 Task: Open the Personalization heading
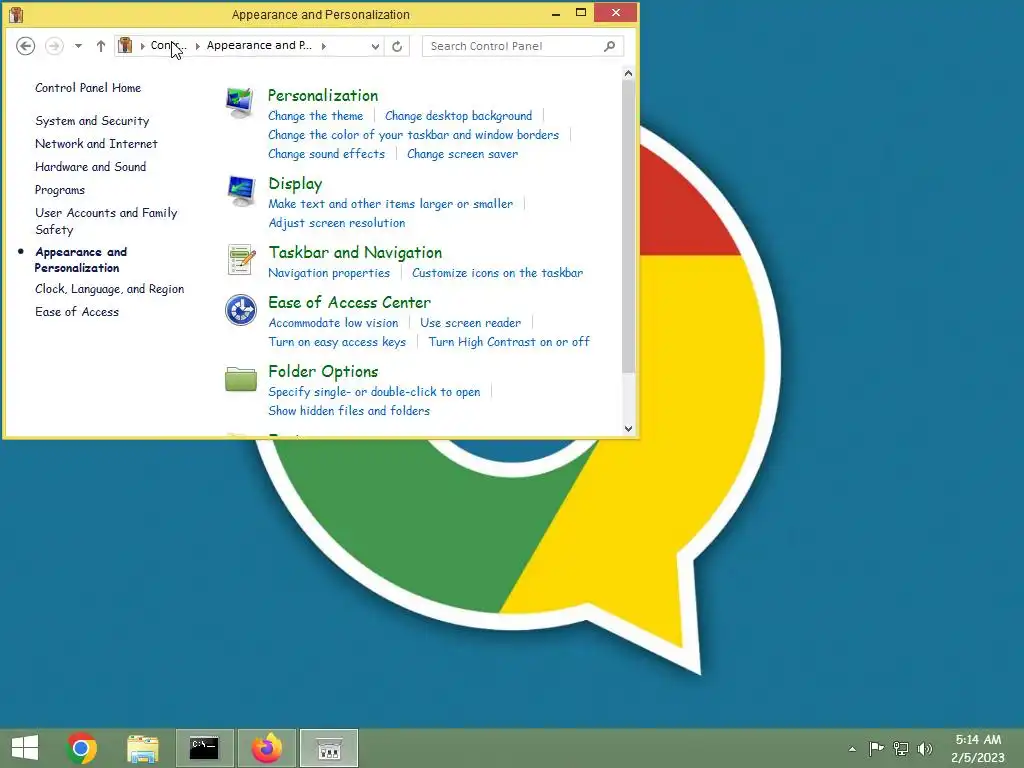[323, 95]
